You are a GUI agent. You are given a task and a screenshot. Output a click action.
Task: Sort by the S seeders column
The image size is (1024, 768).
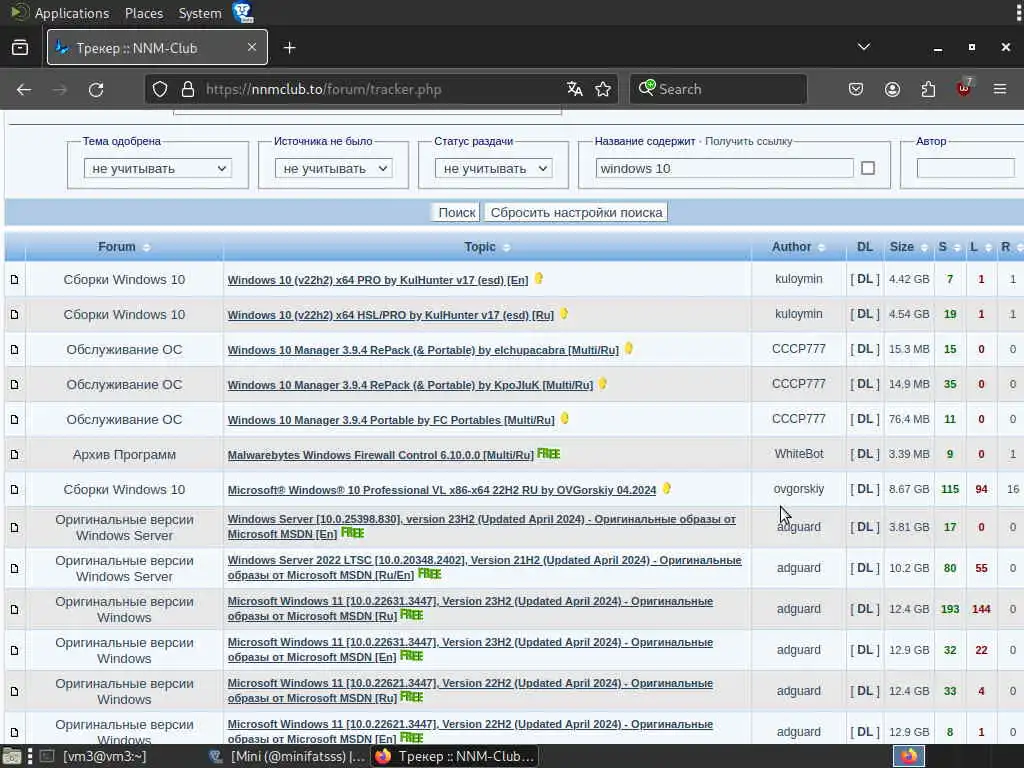(942, 247)
